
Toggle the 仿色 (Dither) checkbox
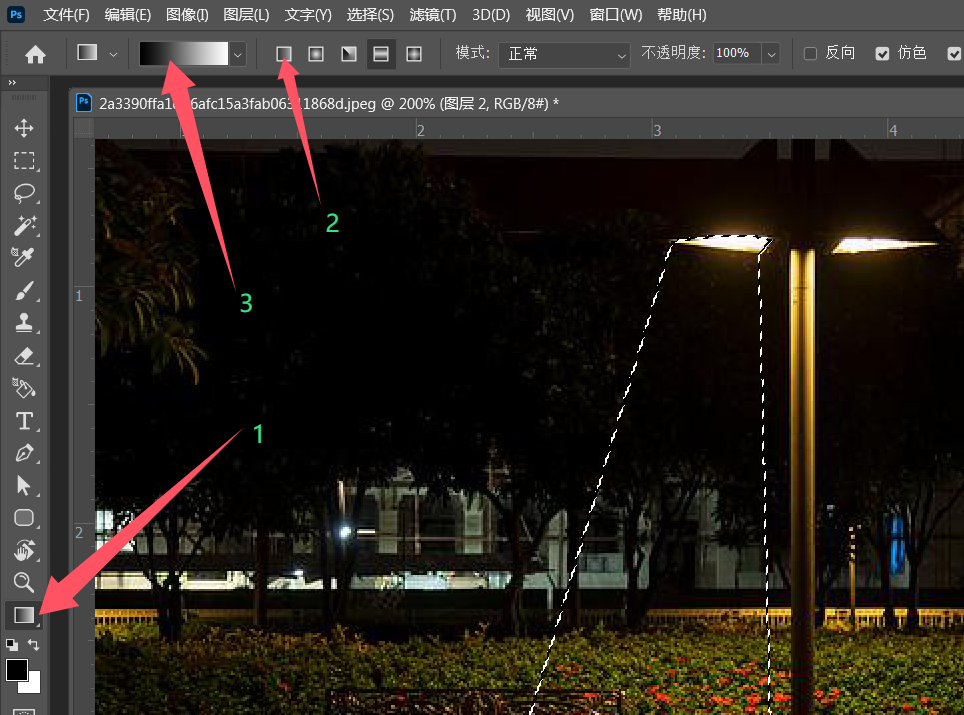882,54
